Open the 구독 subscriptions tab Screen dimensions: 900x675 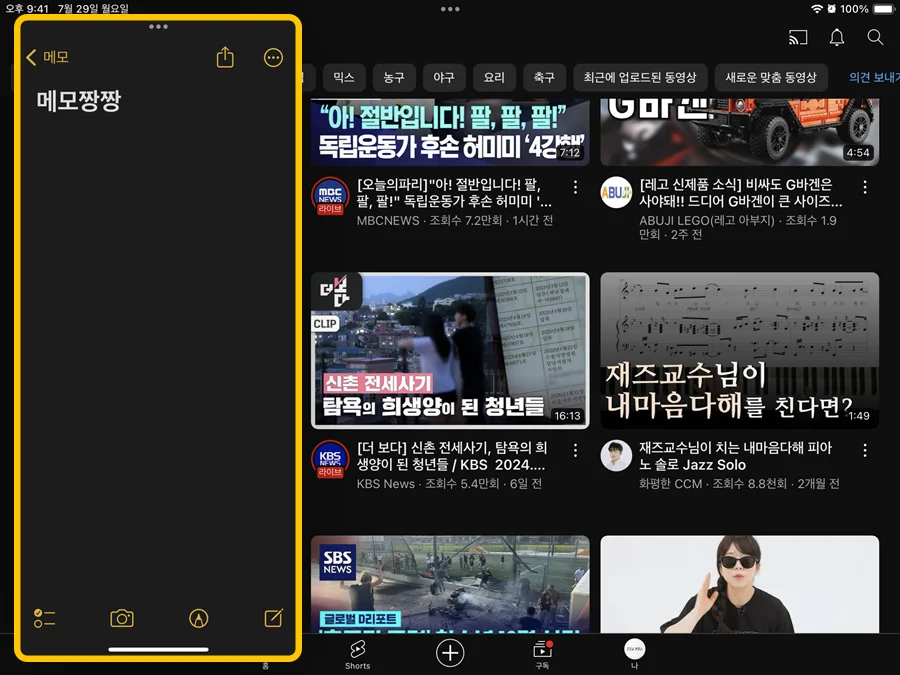540,653
